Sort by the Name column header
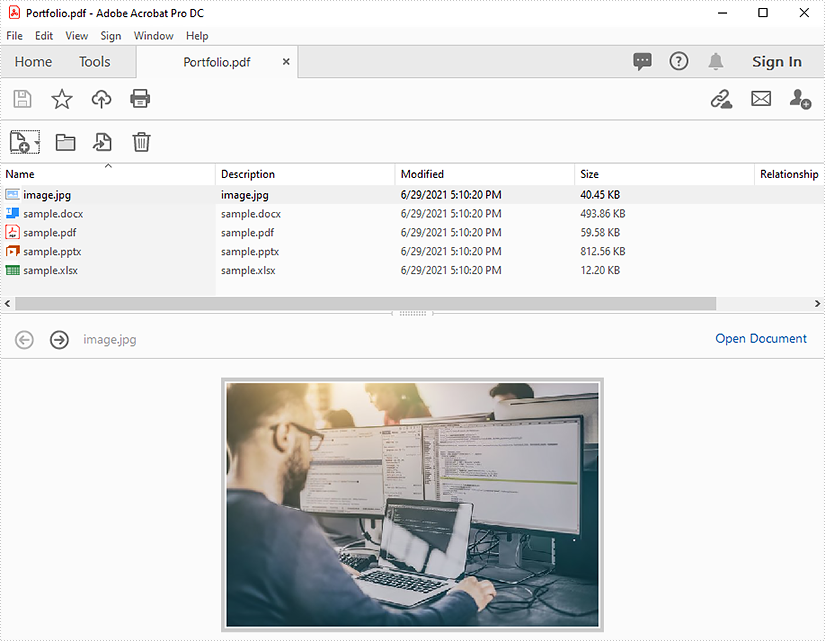This screenshot has width=825, height=641. coord(108,174)
